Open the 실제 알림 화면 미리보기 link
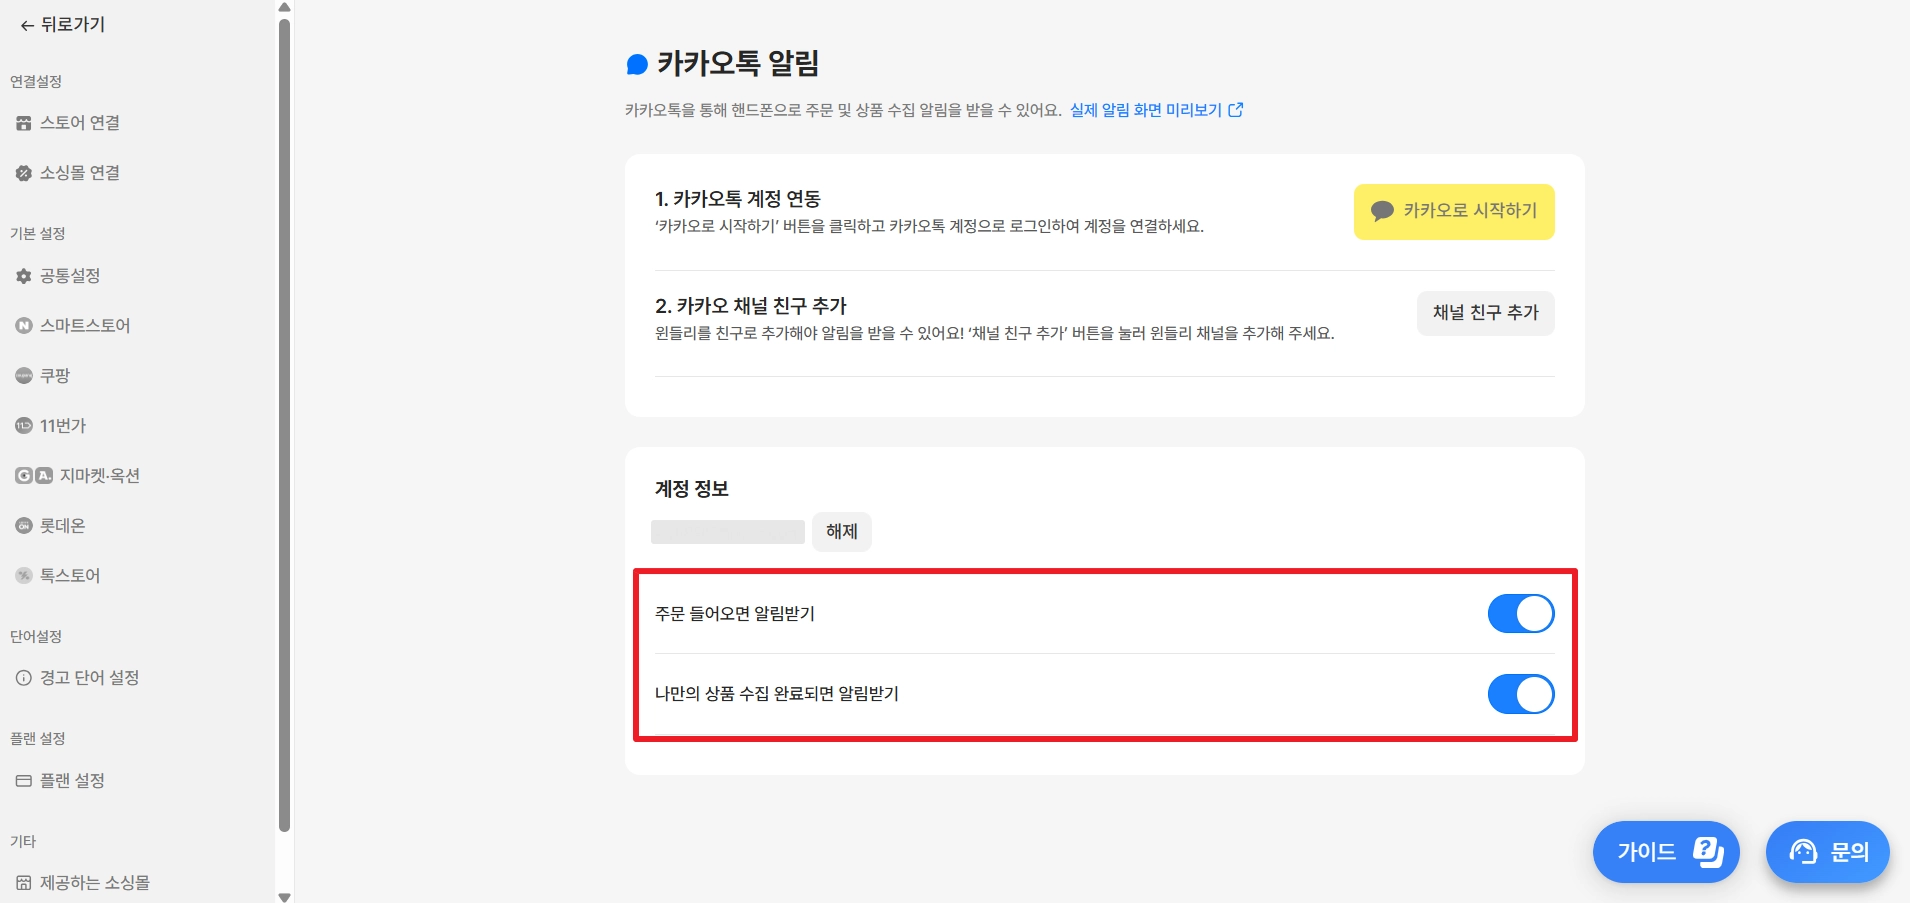Viewport: 1910px width, 903px height. pos(1146,110)
